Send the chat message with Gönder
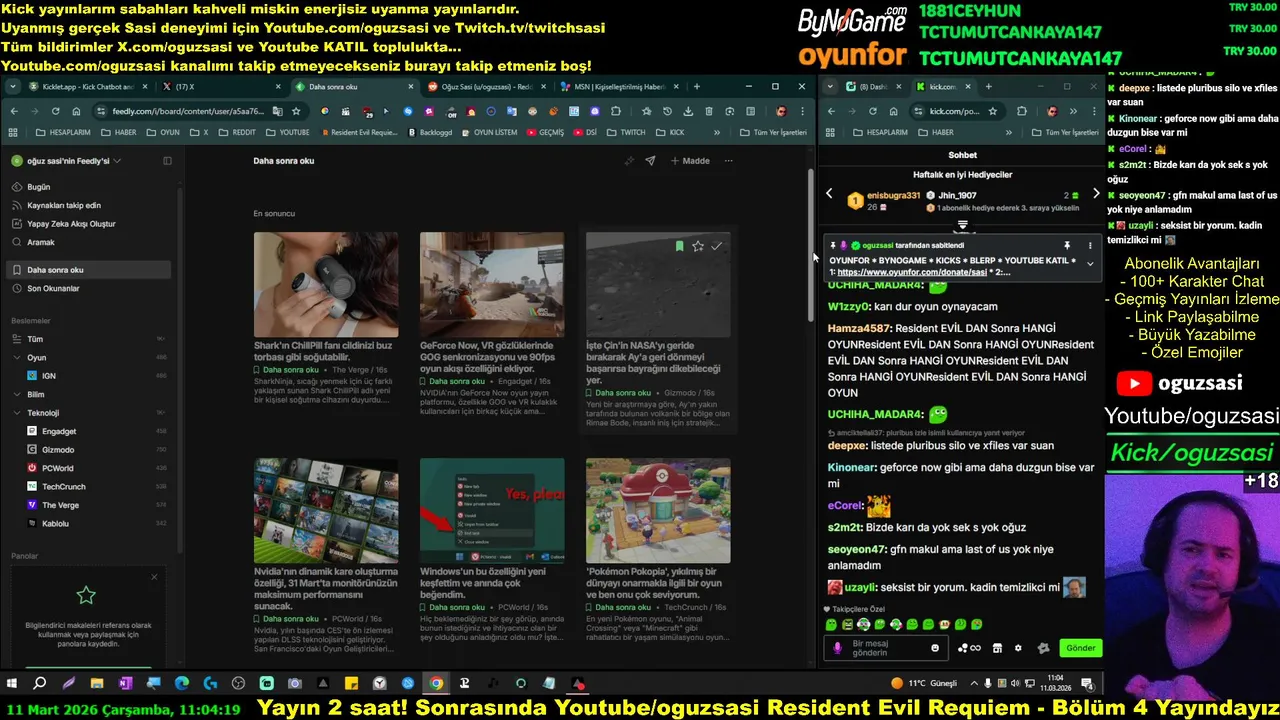Image resolution: width=1280 pixels, height=720 pixels. [1080, 648]
